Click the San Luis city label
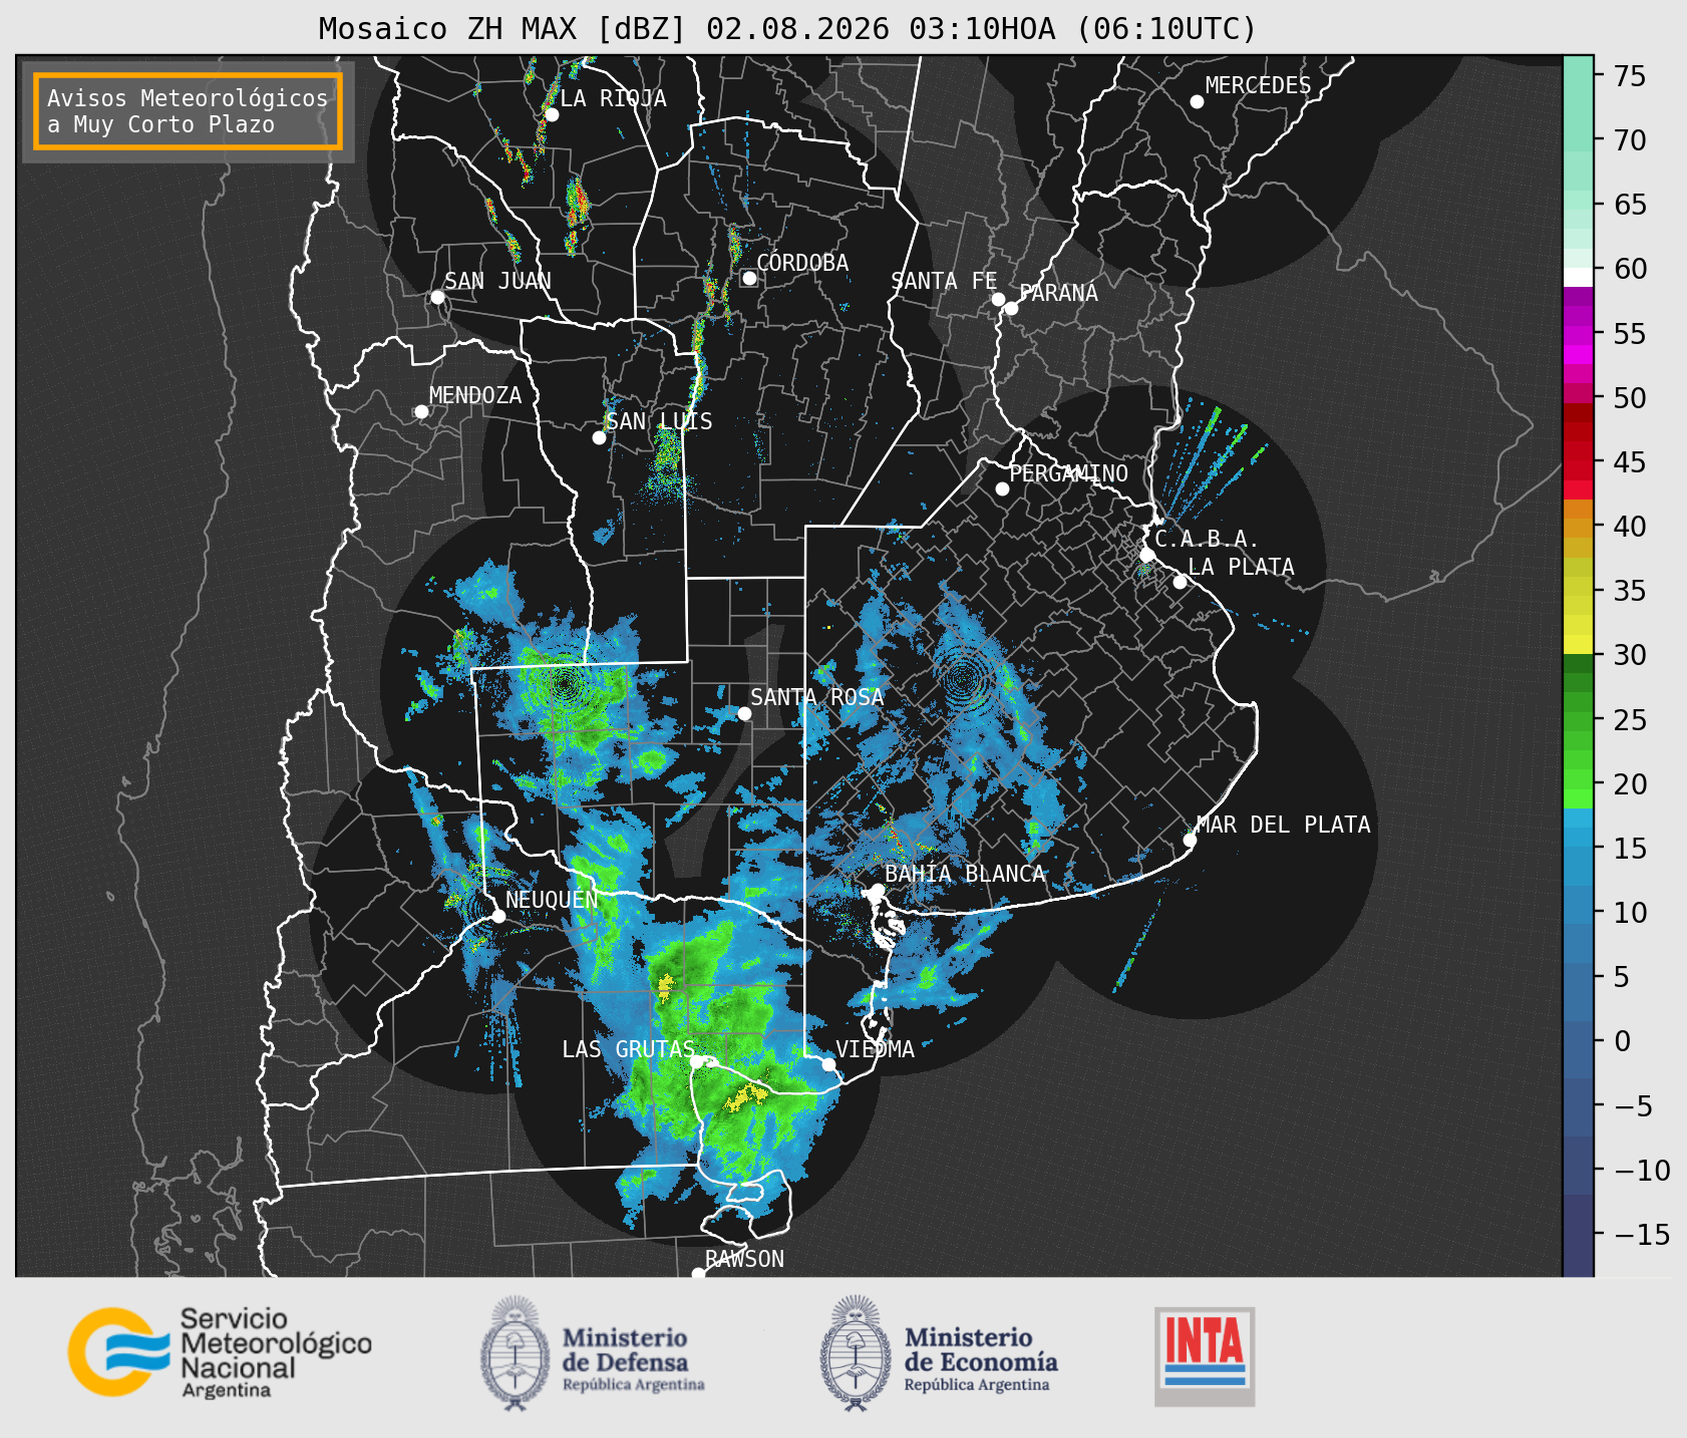 point(659,421)
